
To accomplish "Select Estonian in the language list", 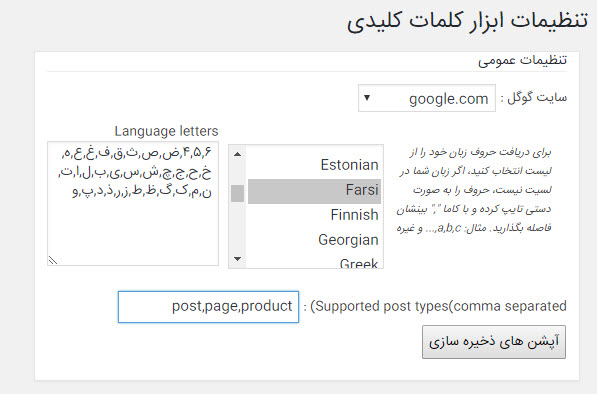I will tap(314, 165).
